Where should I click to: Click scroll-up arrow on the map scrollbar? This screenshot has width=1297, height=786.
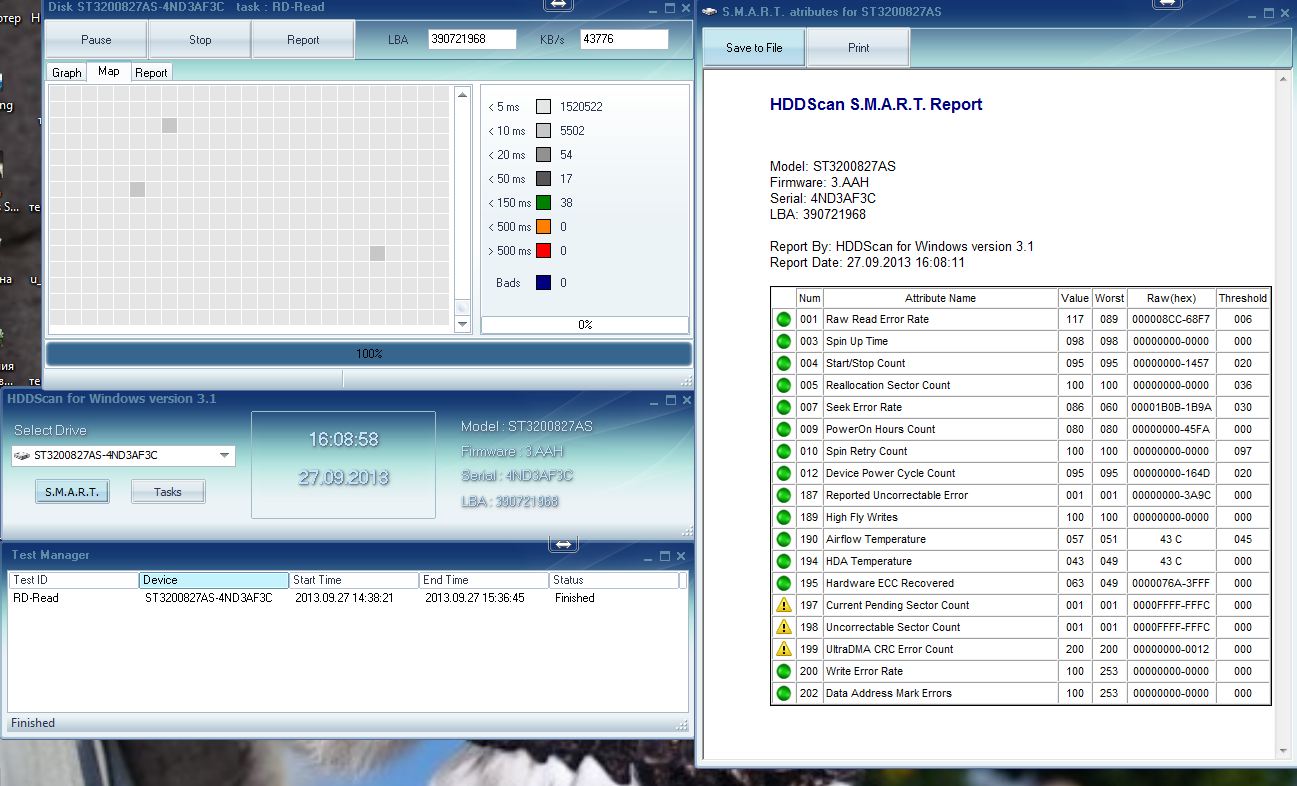462,95
